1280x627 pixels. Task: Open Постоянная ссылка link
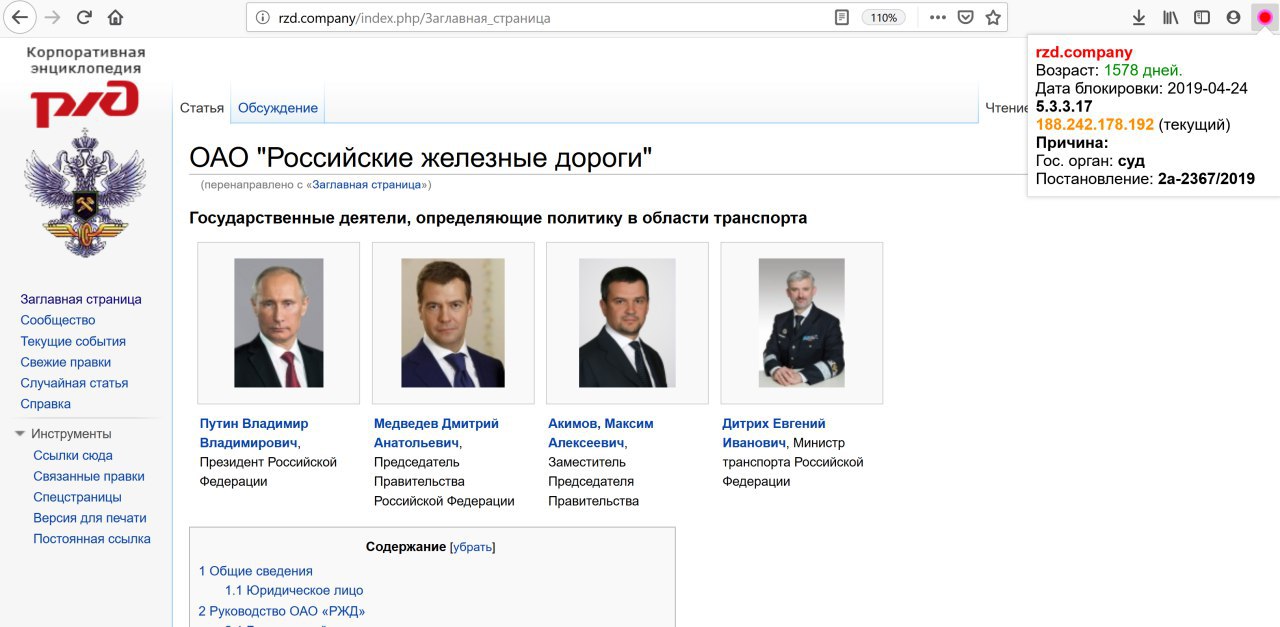(x=92, y=539)
